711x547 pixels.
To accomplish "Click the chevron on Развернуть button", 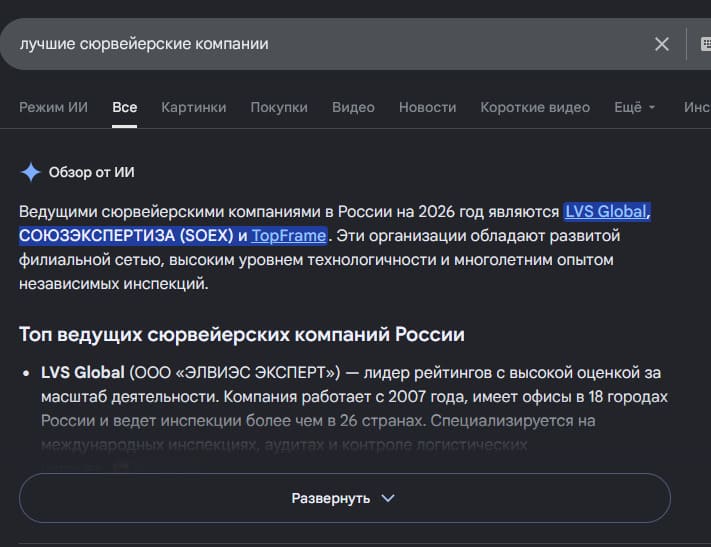I will pos(388,498).
